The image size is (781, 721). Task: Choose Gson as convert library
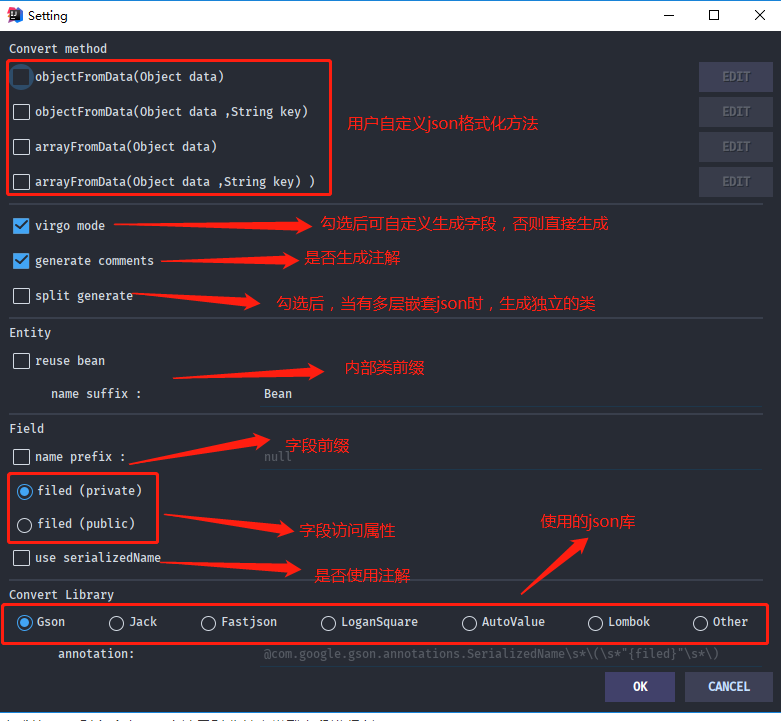point(24,623)
